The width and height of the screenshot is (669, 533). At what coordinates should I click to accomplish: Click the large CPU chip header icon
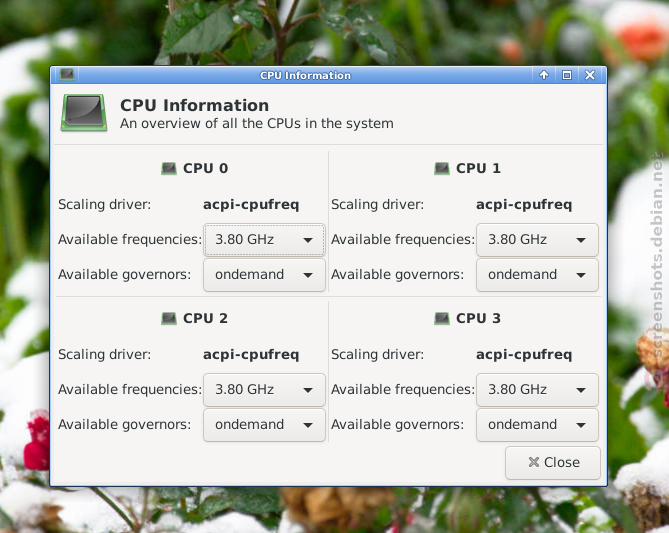tap(84, 113)
